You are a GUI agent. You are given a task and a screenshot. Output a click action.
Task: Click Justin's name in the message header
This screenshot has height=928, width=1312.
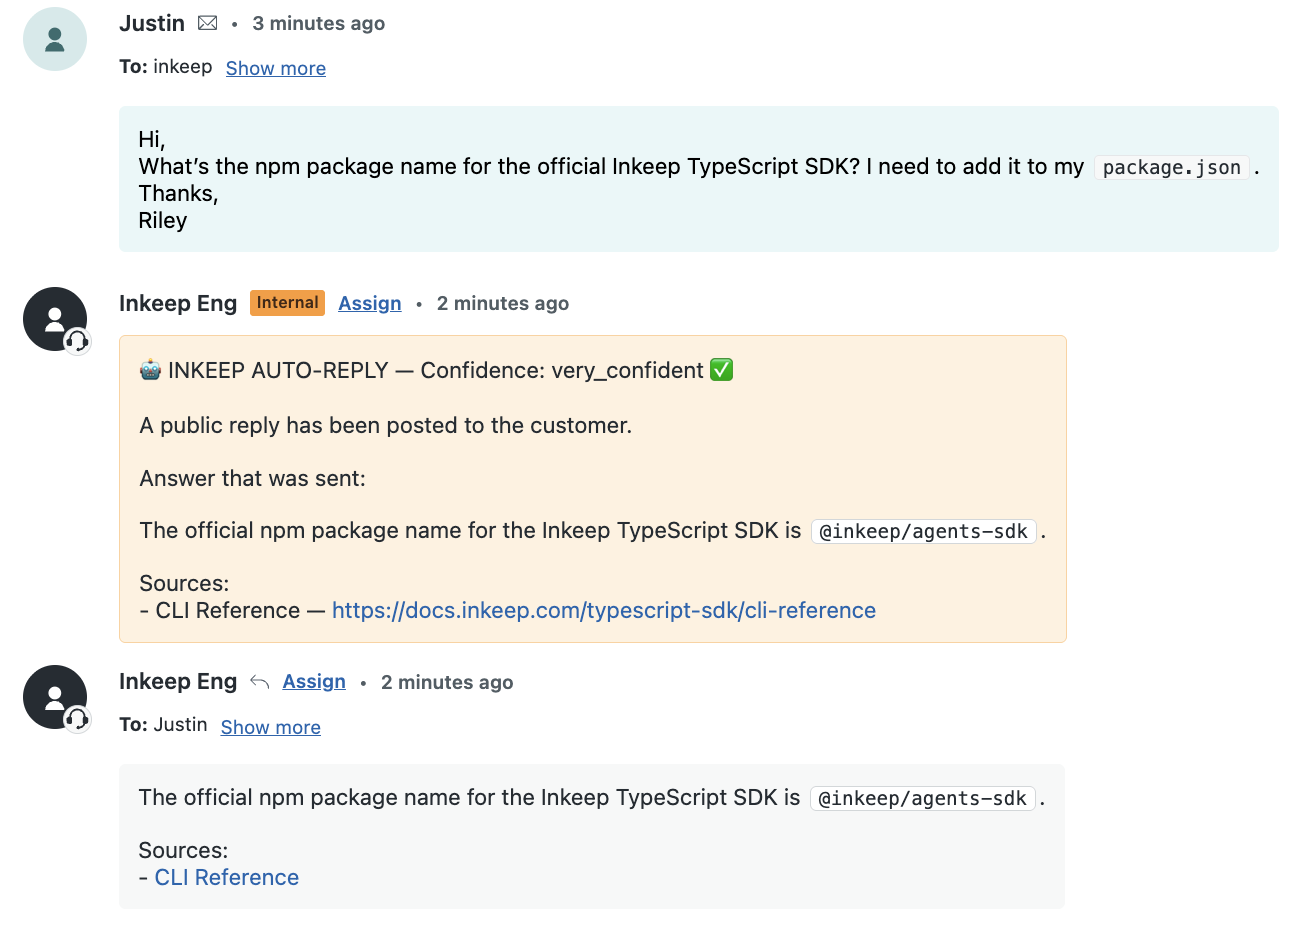point(152,23)
